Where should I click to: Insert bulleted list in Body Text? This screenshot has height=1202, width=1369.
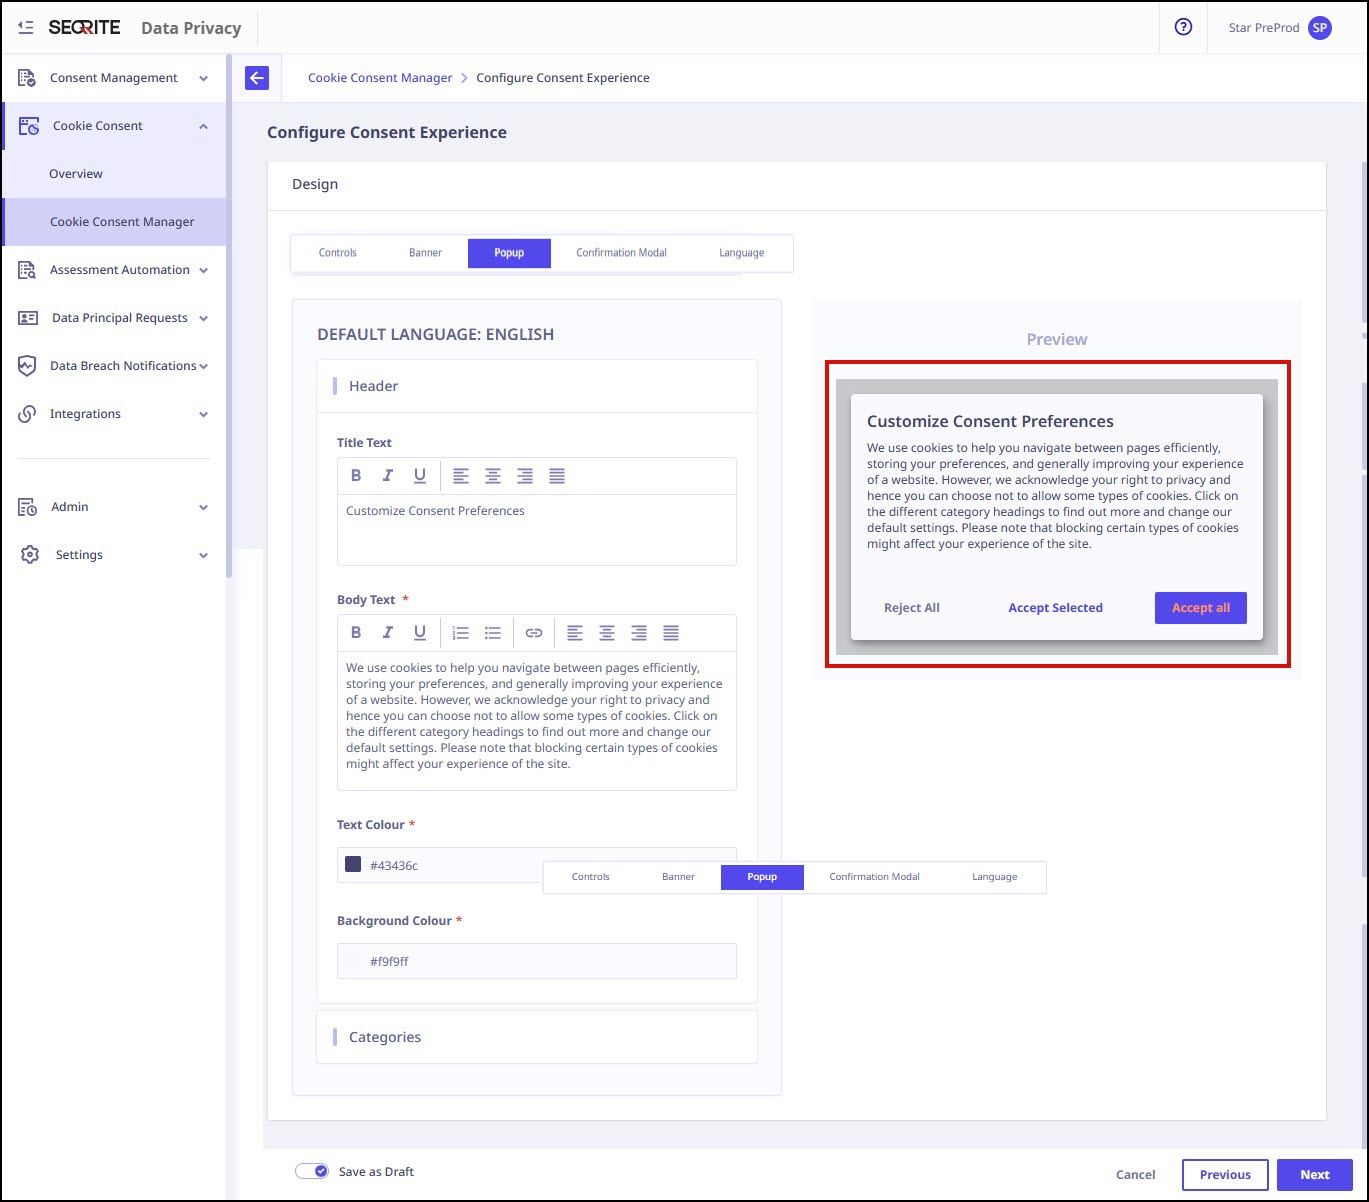click(x=493, y=633)
